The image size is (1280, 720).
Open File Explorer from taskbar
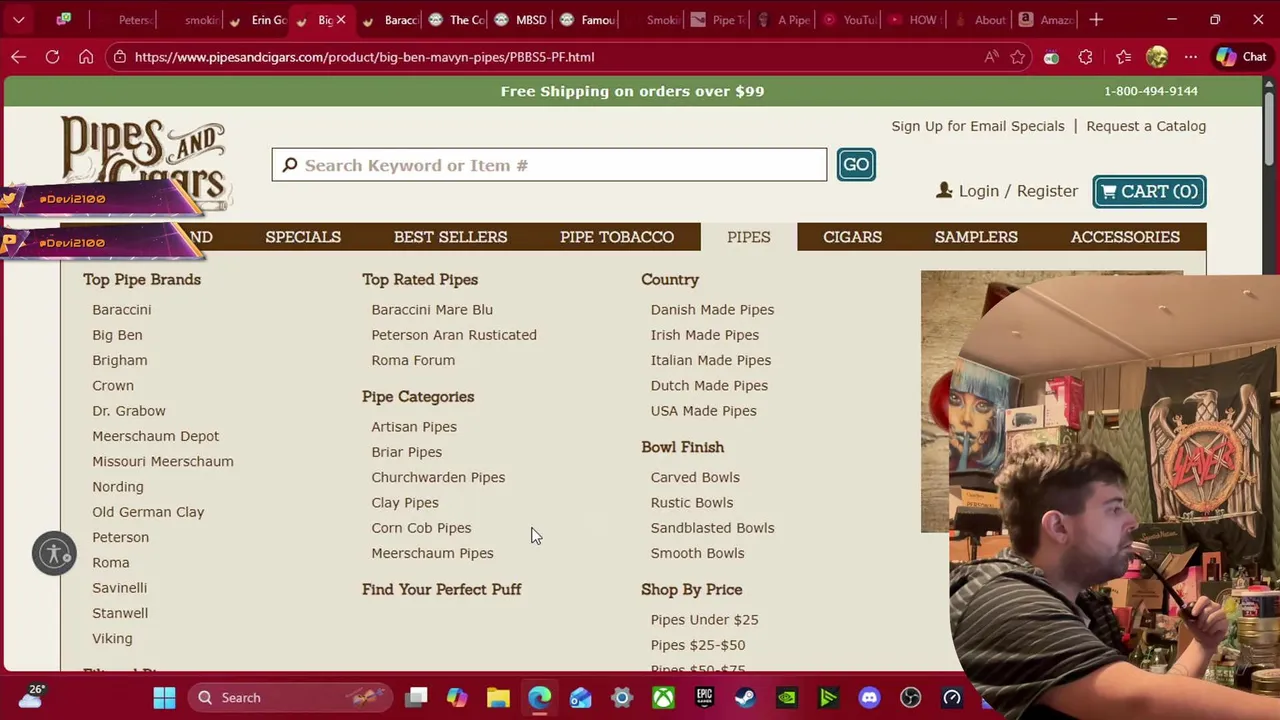(x=498, y=698)
